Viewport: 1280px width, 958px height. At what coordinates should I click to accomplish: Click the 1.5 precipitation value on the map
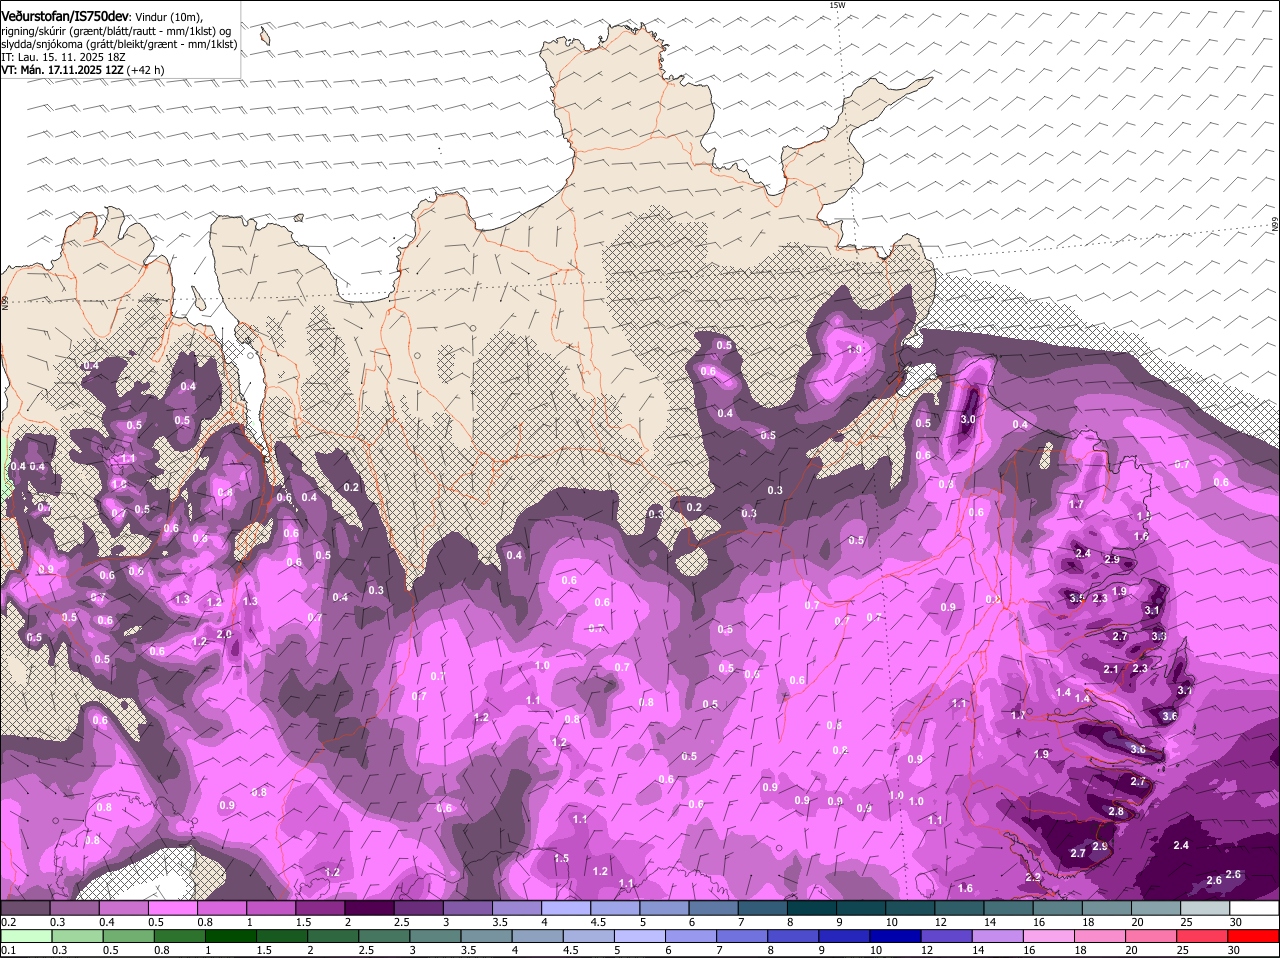[x=561, y=858]
